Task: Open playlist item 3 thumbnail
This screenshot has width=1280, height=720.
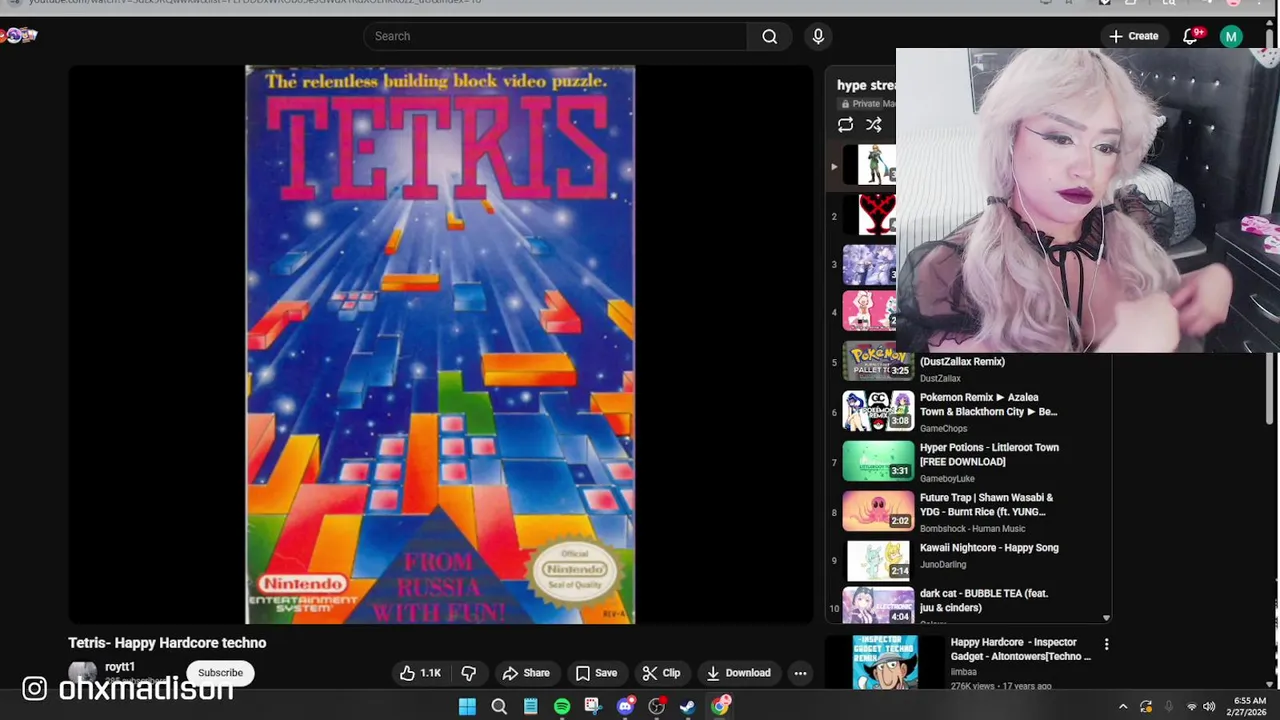Action: (x=870, y=265)
